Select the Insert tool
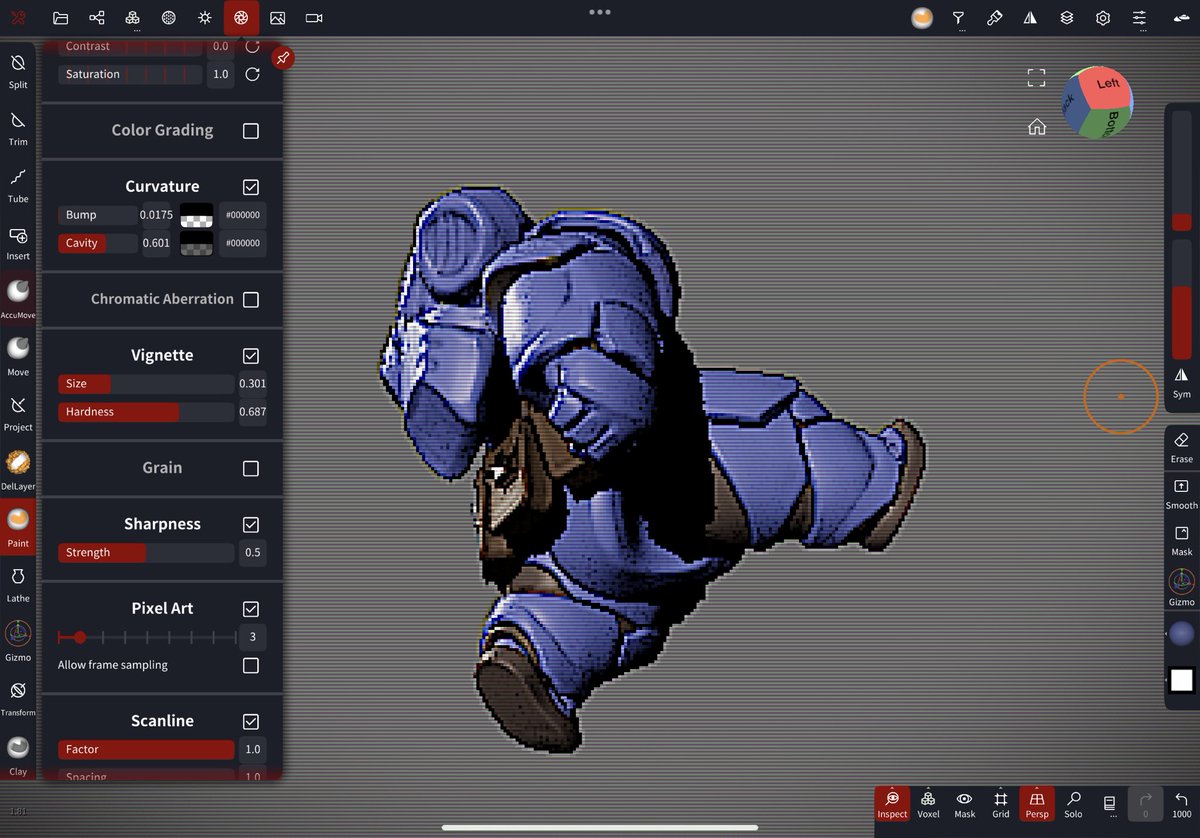 (x=18, y=242)
